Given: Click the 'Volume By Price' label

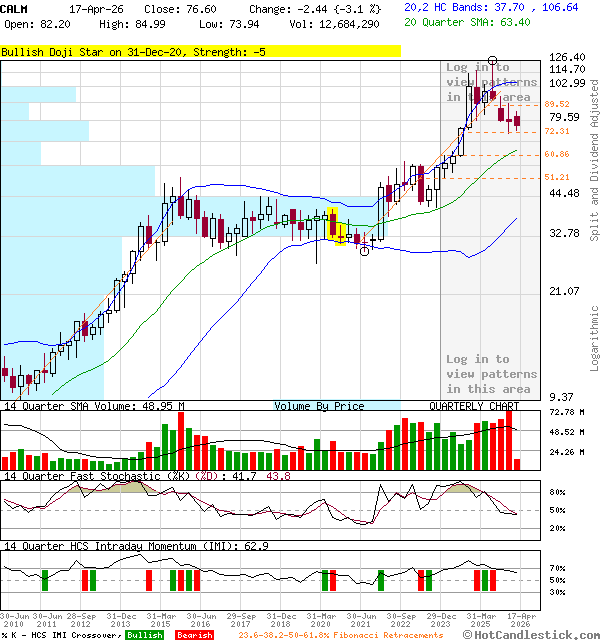Looking at the screenshot, I should [319, 406].
